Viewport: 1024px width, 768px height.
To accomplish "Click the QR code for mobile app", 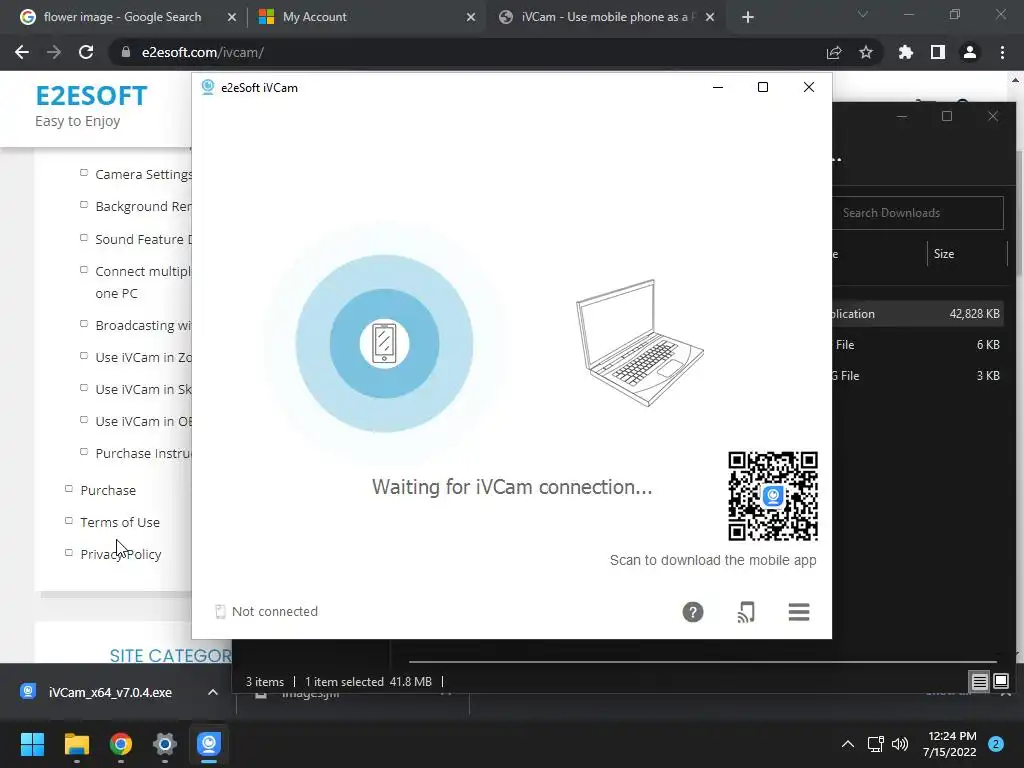I will coord(773,496).
